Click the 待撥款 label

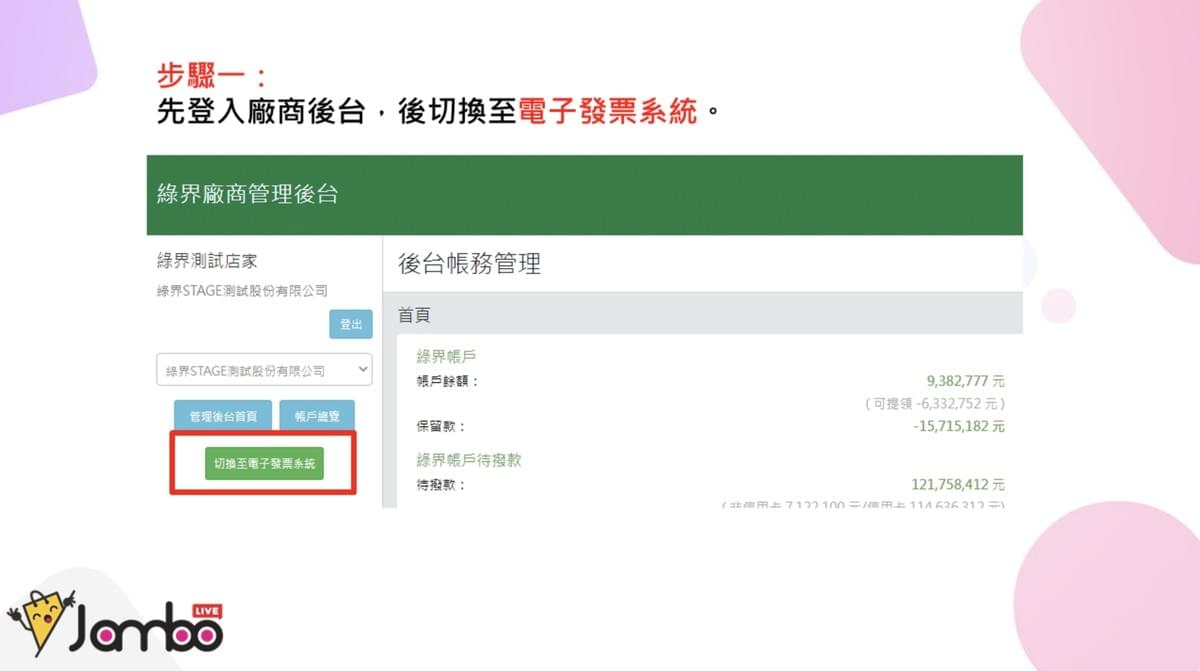click(441, 485)
